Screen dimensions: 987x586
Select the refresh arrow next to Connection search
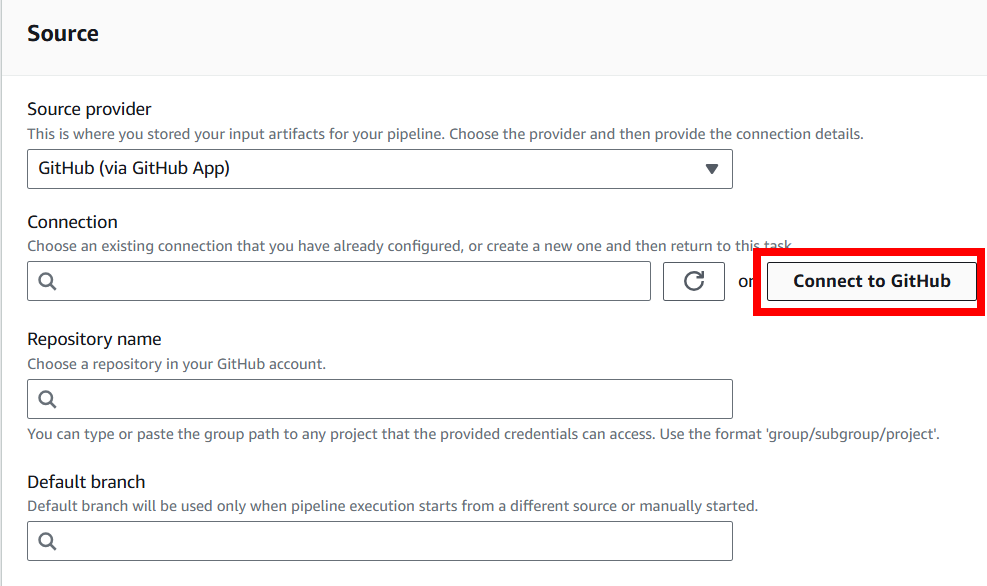[x=693, y=281]
